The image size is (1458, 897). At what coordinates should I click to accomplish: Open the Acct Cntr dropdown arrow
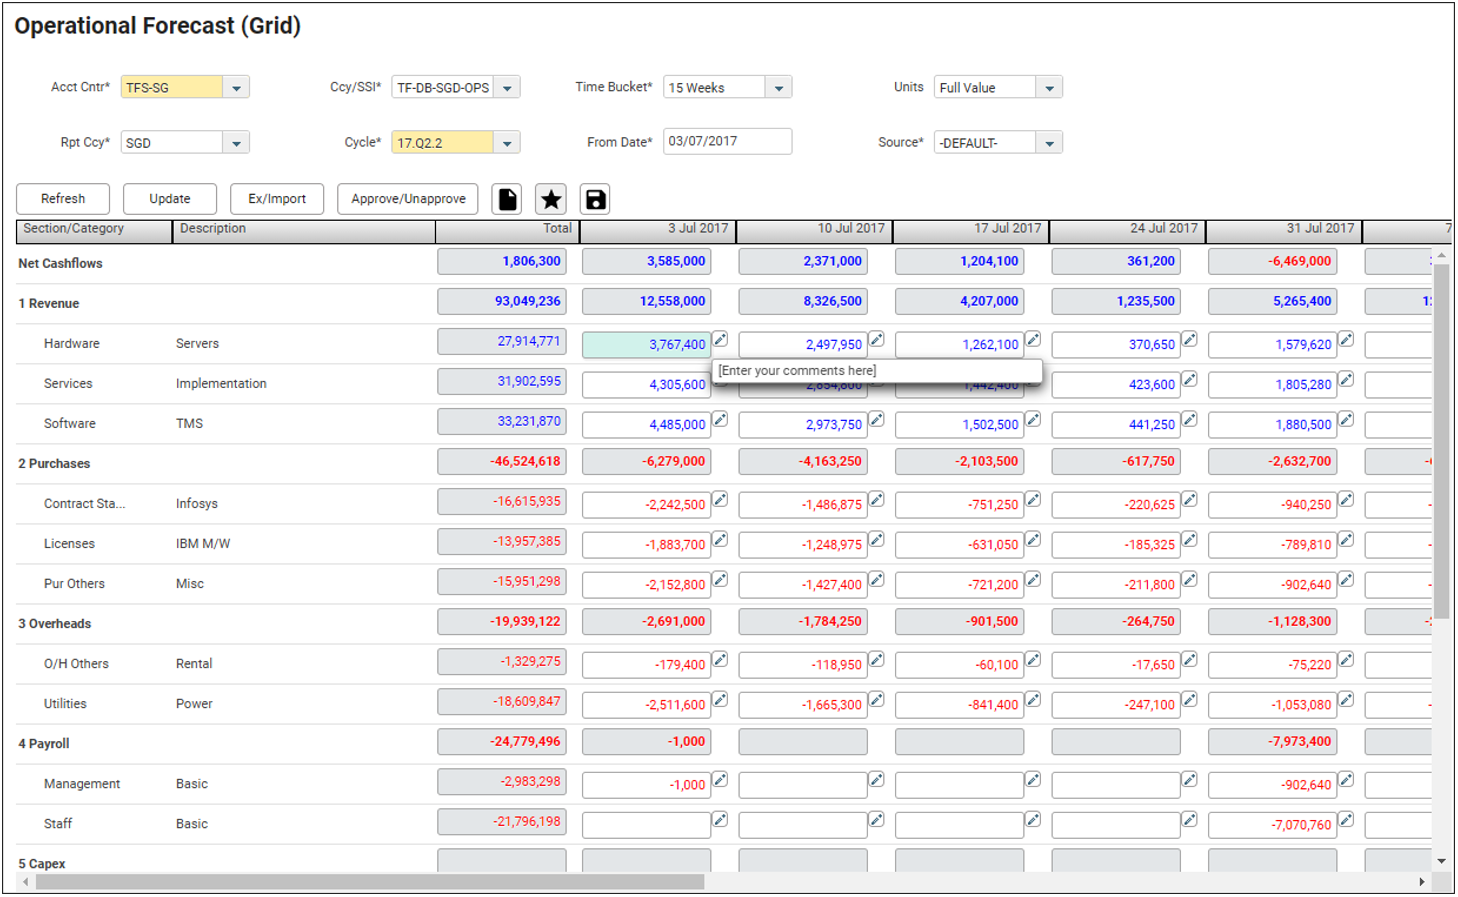click(236, 88)
